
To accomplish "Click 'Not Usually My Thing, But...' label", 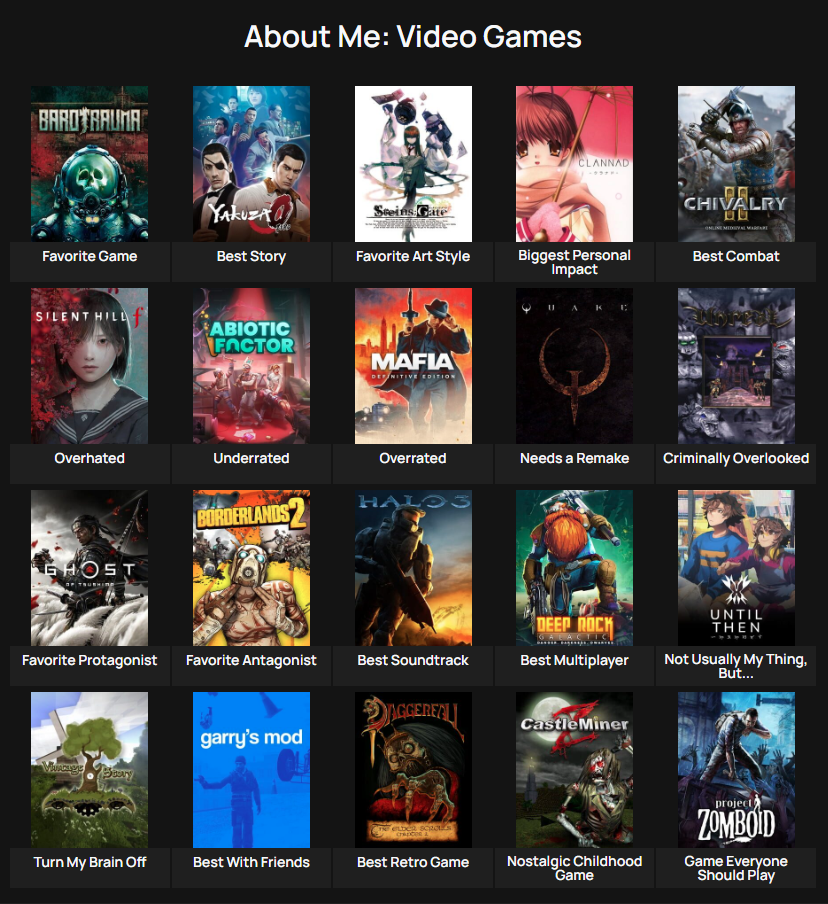I will click(736, 666).
